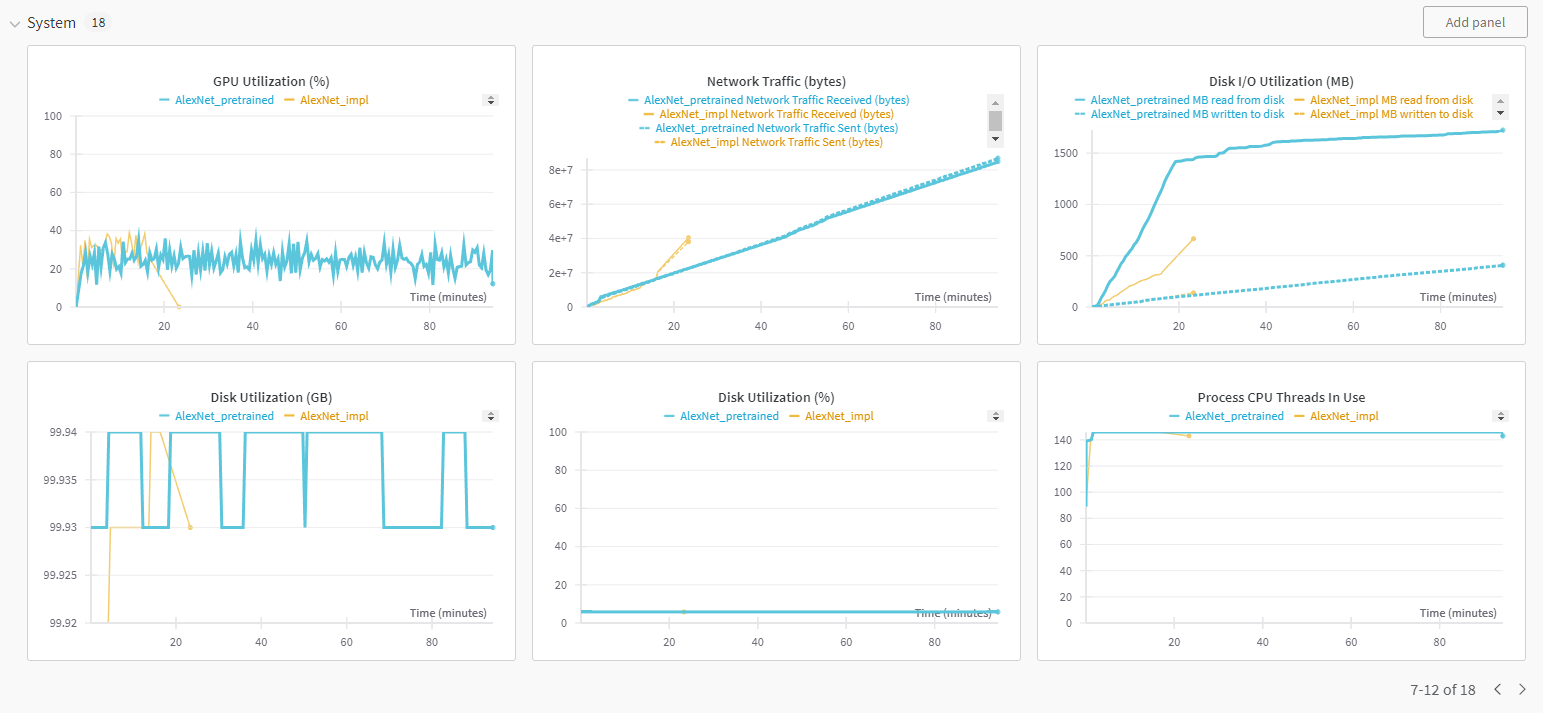Screen dimensions: 1543x713
Task: Click the 18 panel count badge
Action: (98, 22)
